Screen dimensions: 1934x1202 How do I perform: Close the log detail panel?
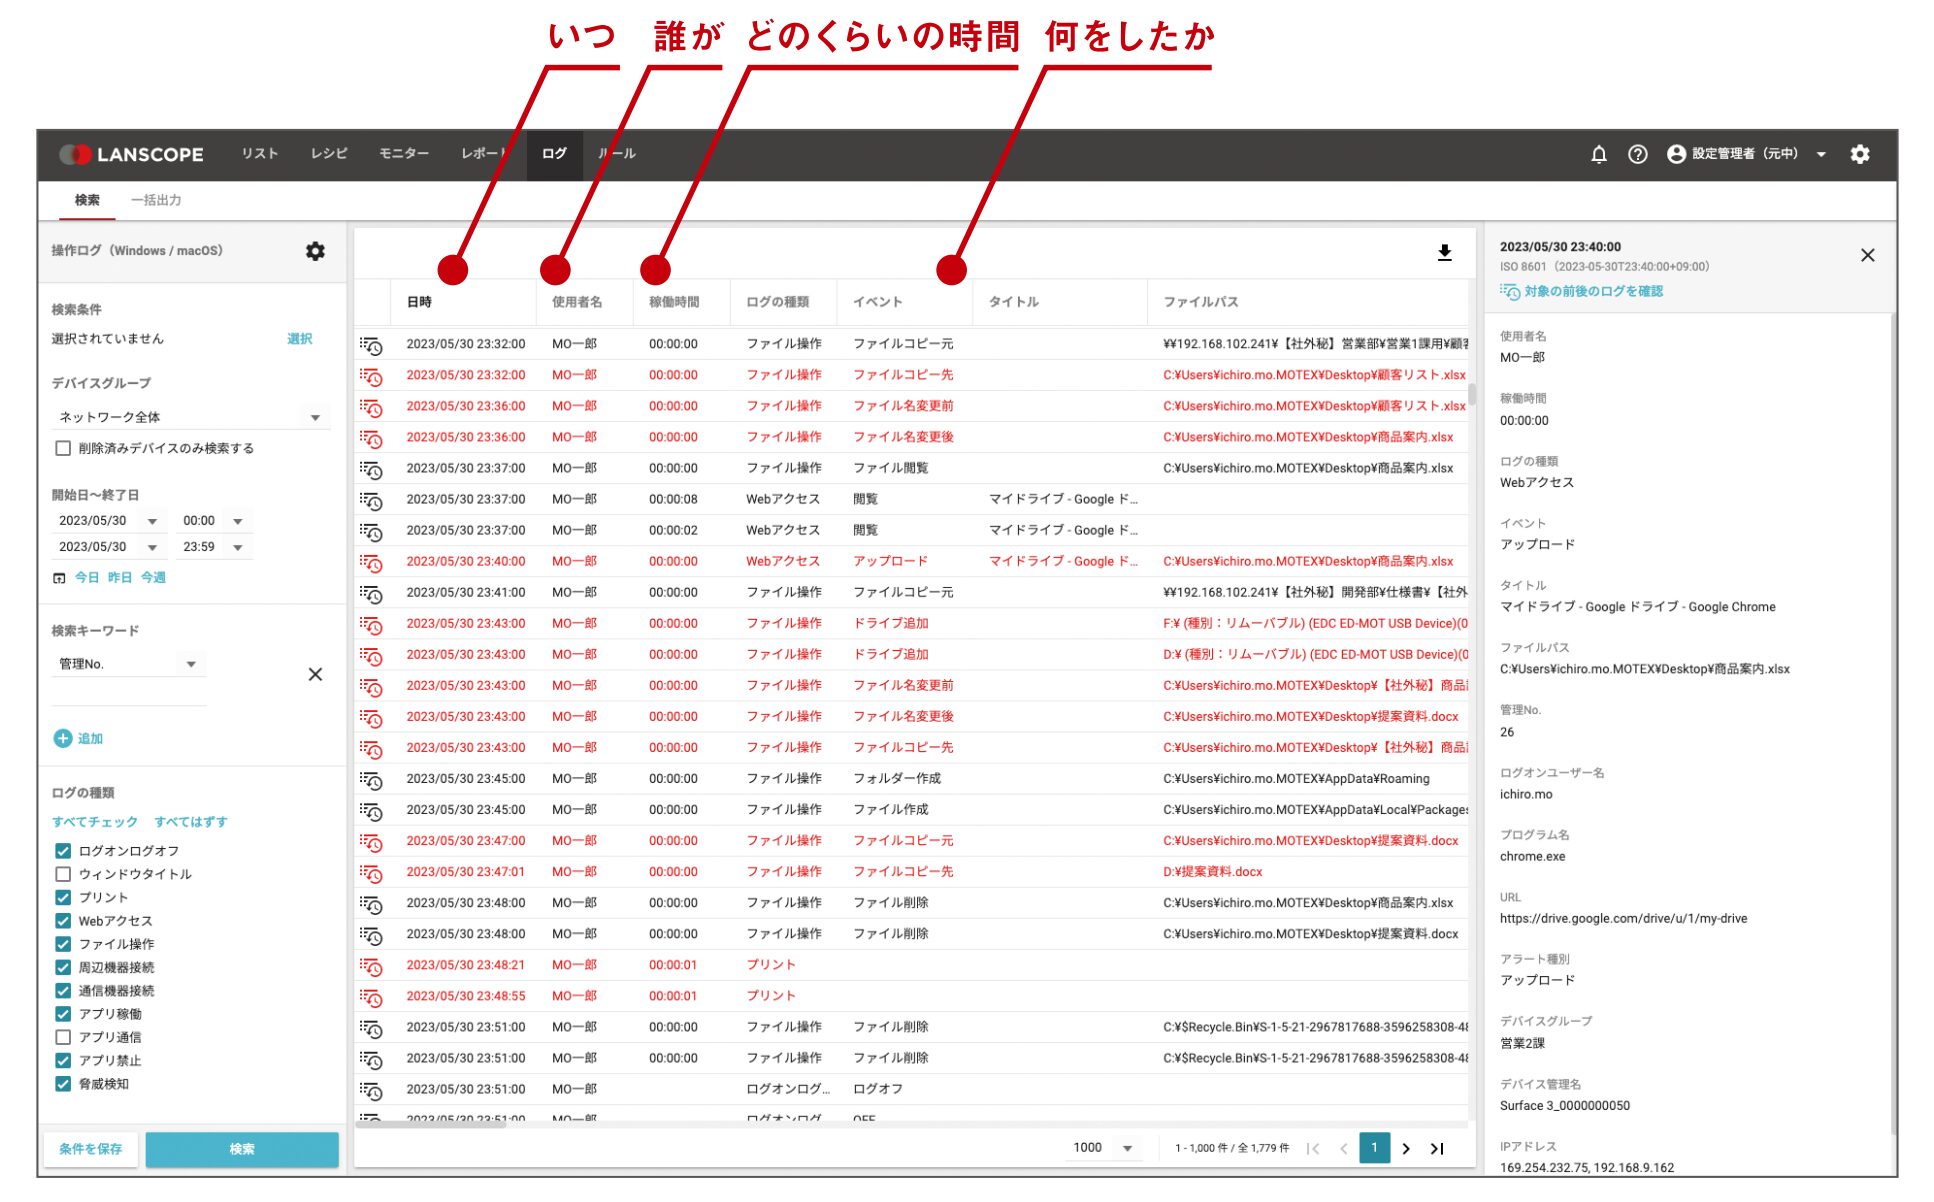pos(1866,255)
